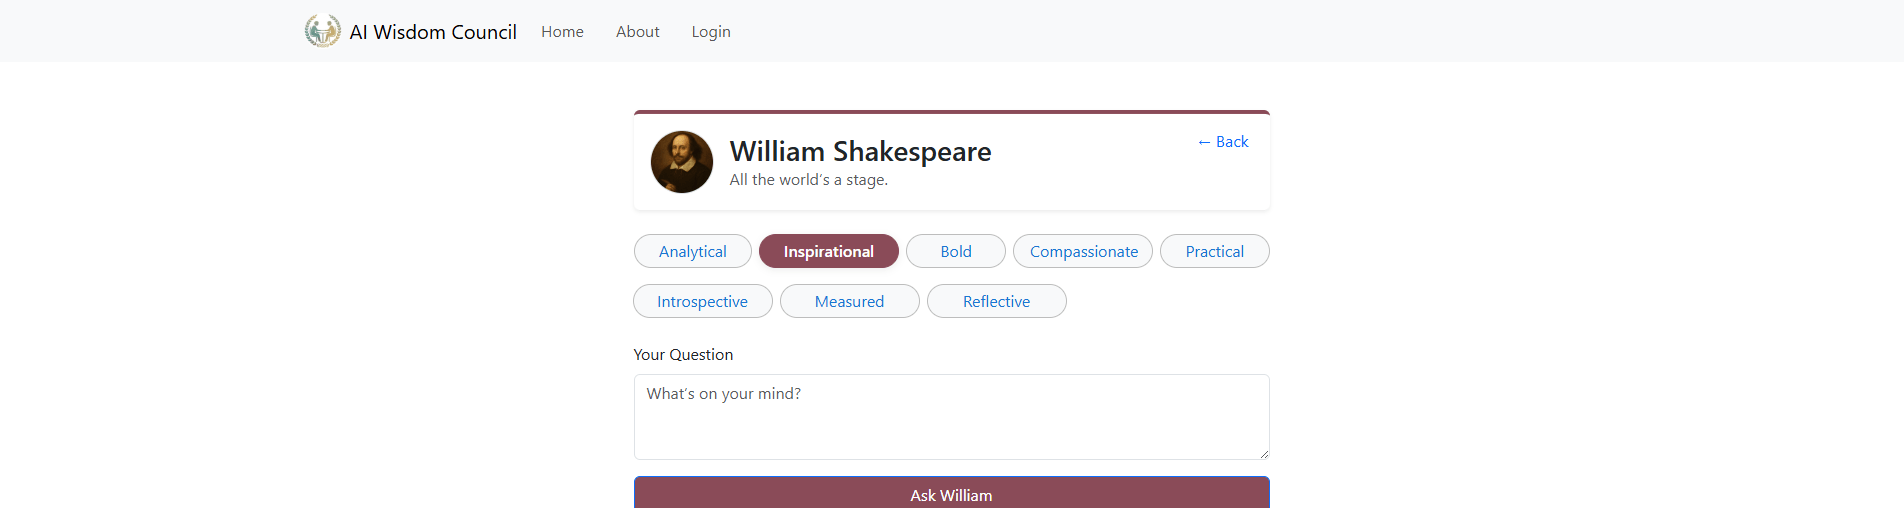The image size is (1904, 508).
Task: Go to the Login page
Action: point(710,32)
